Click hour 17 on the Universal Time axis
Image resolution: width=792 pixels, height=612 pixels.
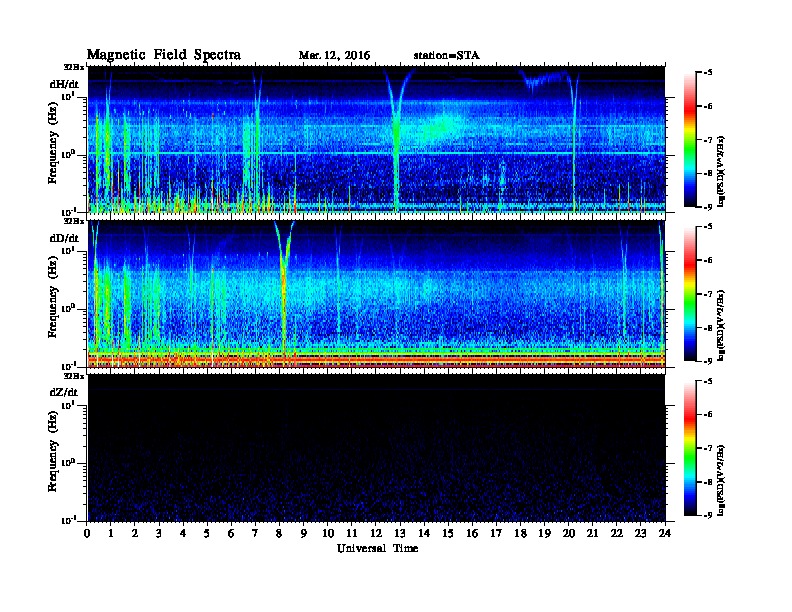(496, 533)
